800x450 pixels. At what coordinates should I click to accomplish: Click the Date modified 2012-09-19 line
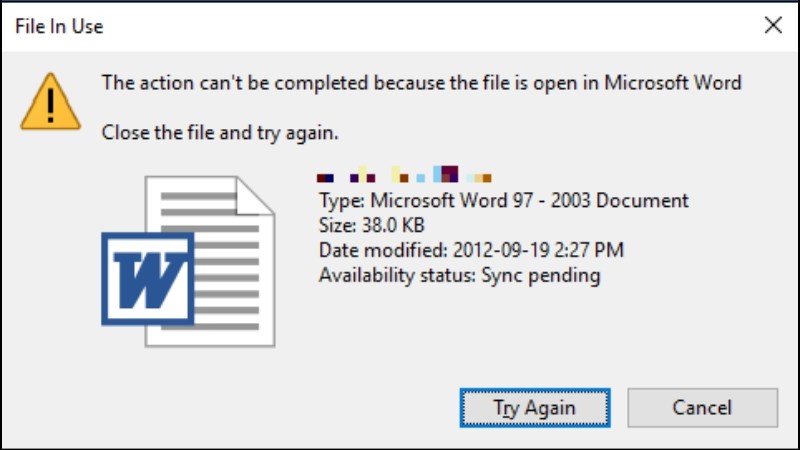click(471, 250)
